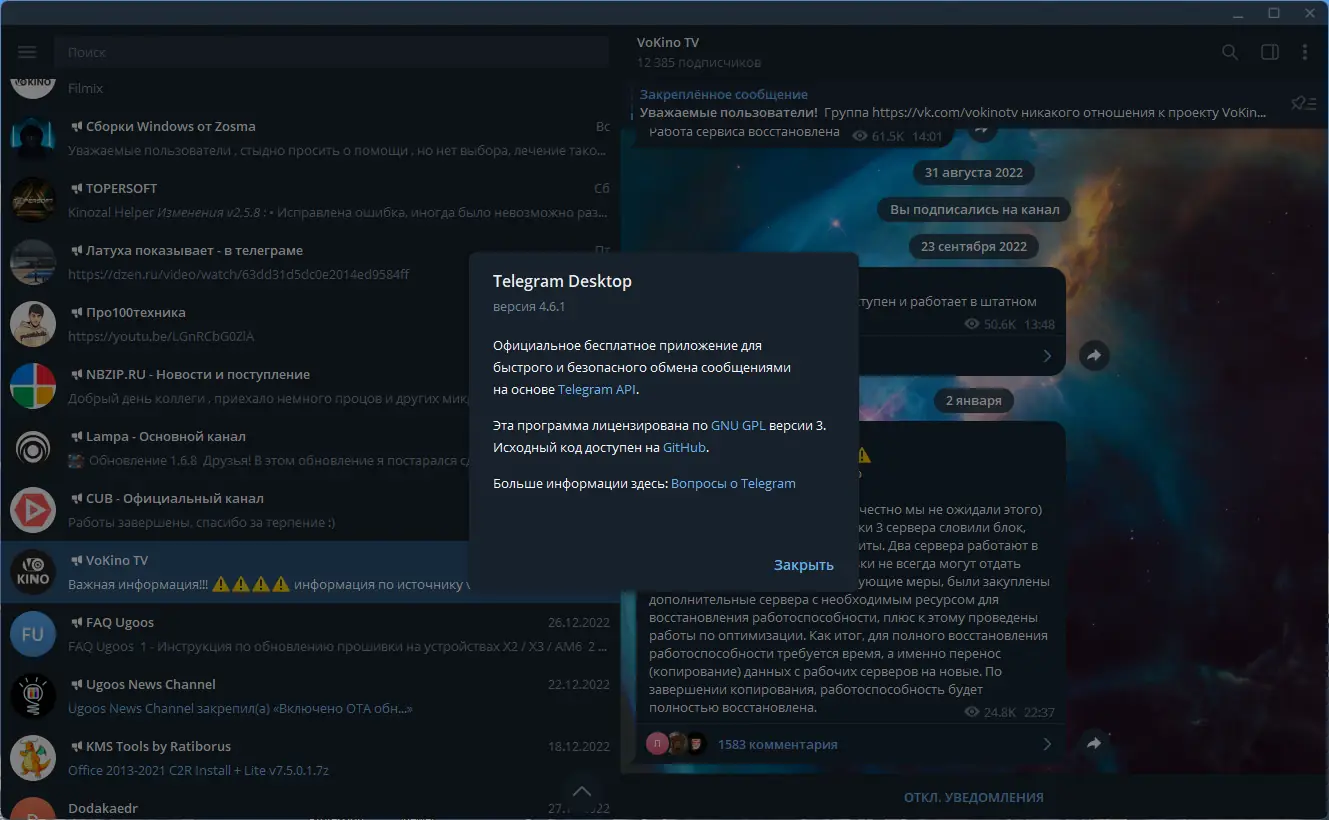Open KMS Tools by Ratiborus chat

[x=310, y=759]
